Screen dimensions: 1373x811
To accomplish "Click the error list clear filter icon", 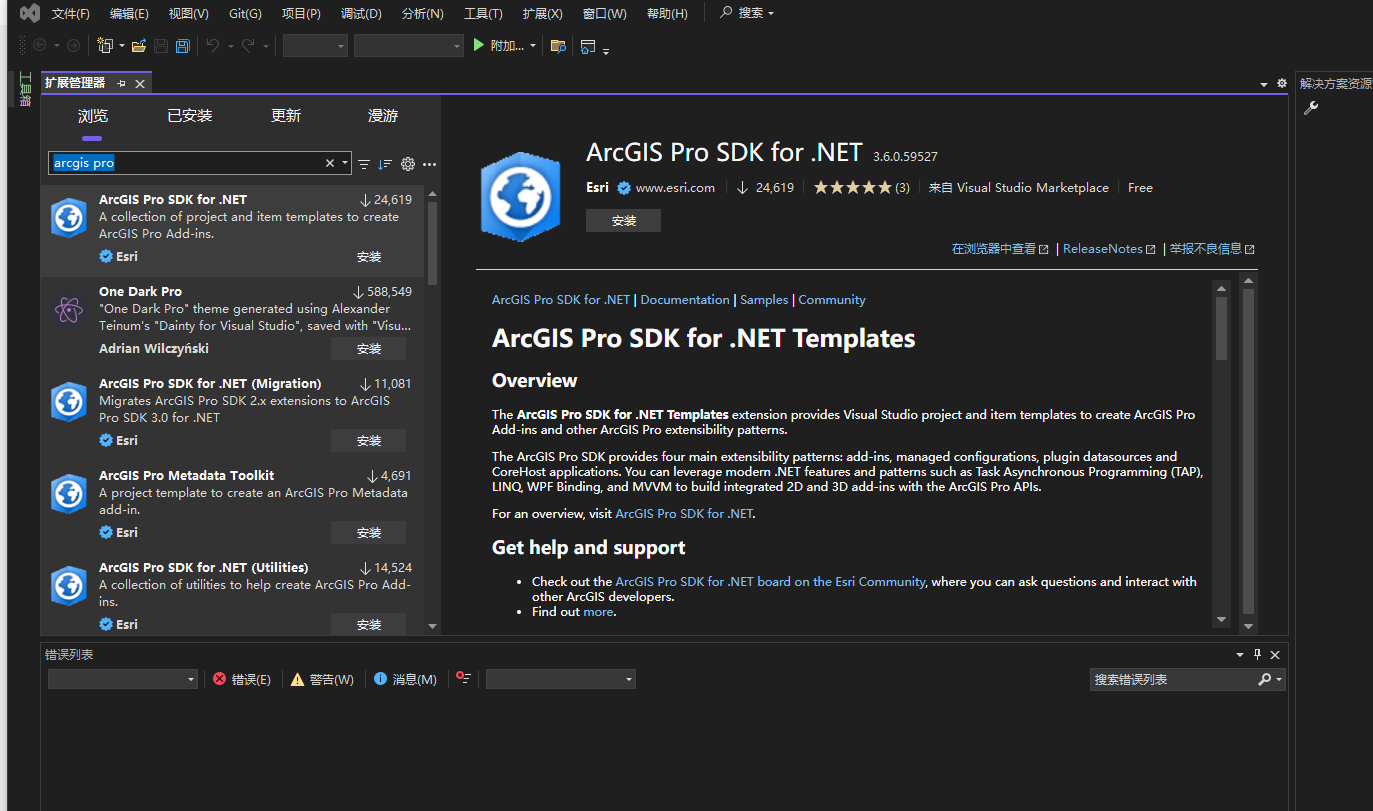I will point(463,678).
